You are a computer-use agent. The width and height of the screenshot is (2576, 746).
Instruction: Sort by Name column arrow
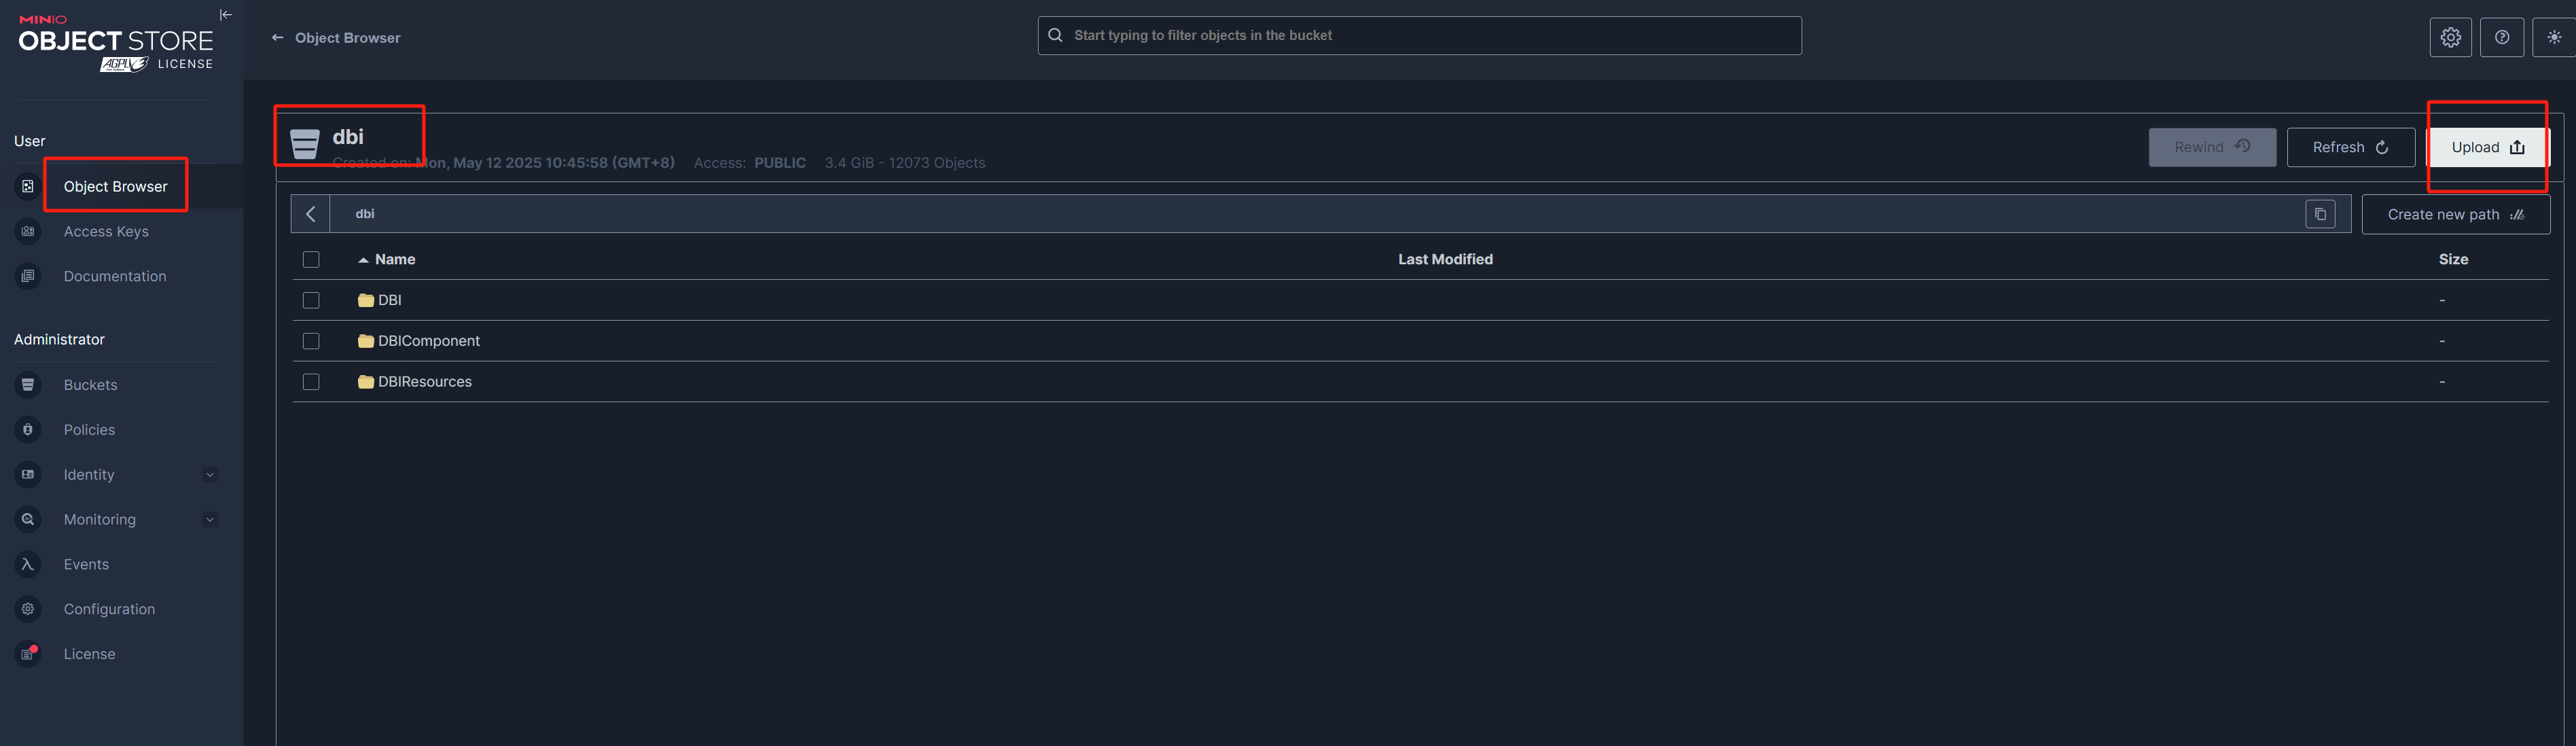(363, 260)
